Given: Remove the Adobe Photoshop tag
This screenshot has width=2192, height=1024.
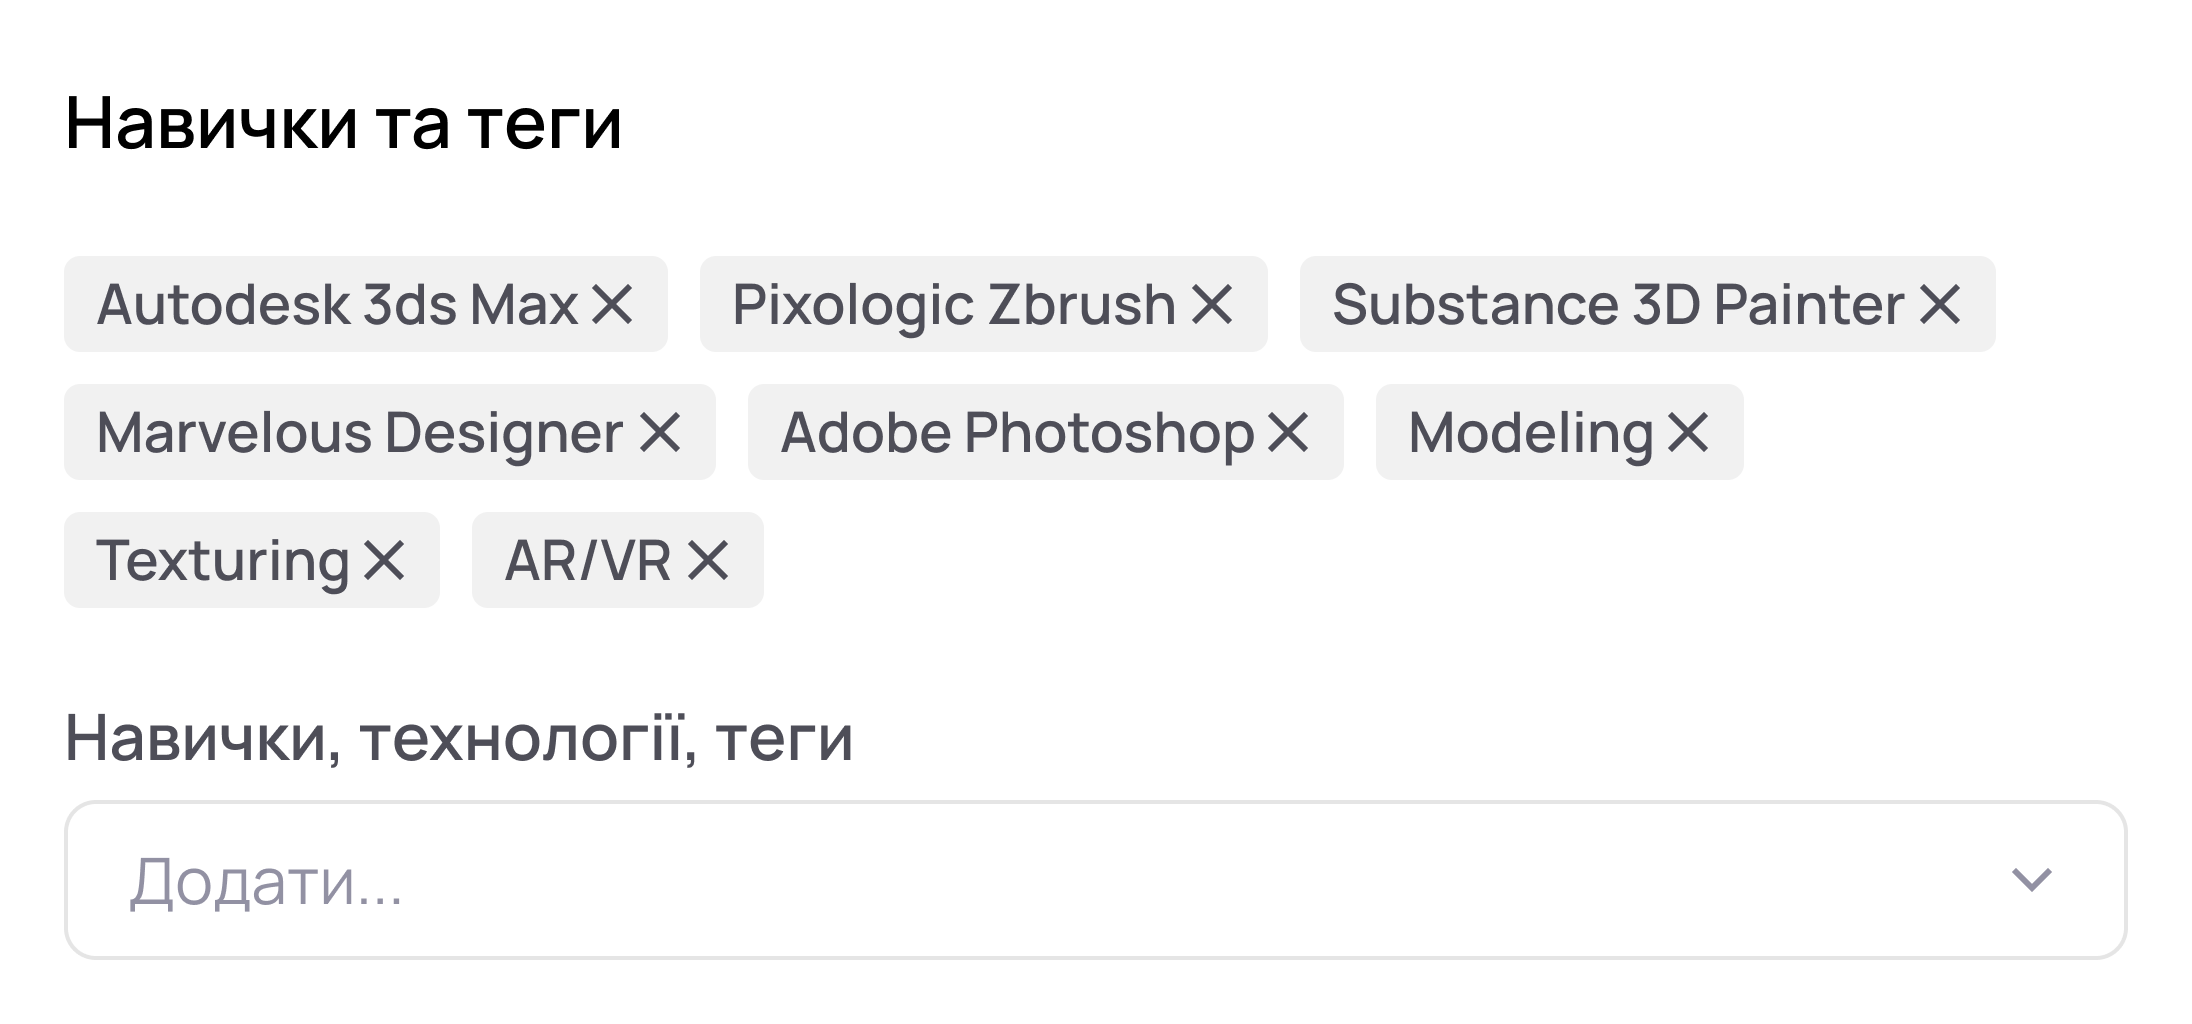Looking at the screenshot, I should click(x=1290, y=432).
